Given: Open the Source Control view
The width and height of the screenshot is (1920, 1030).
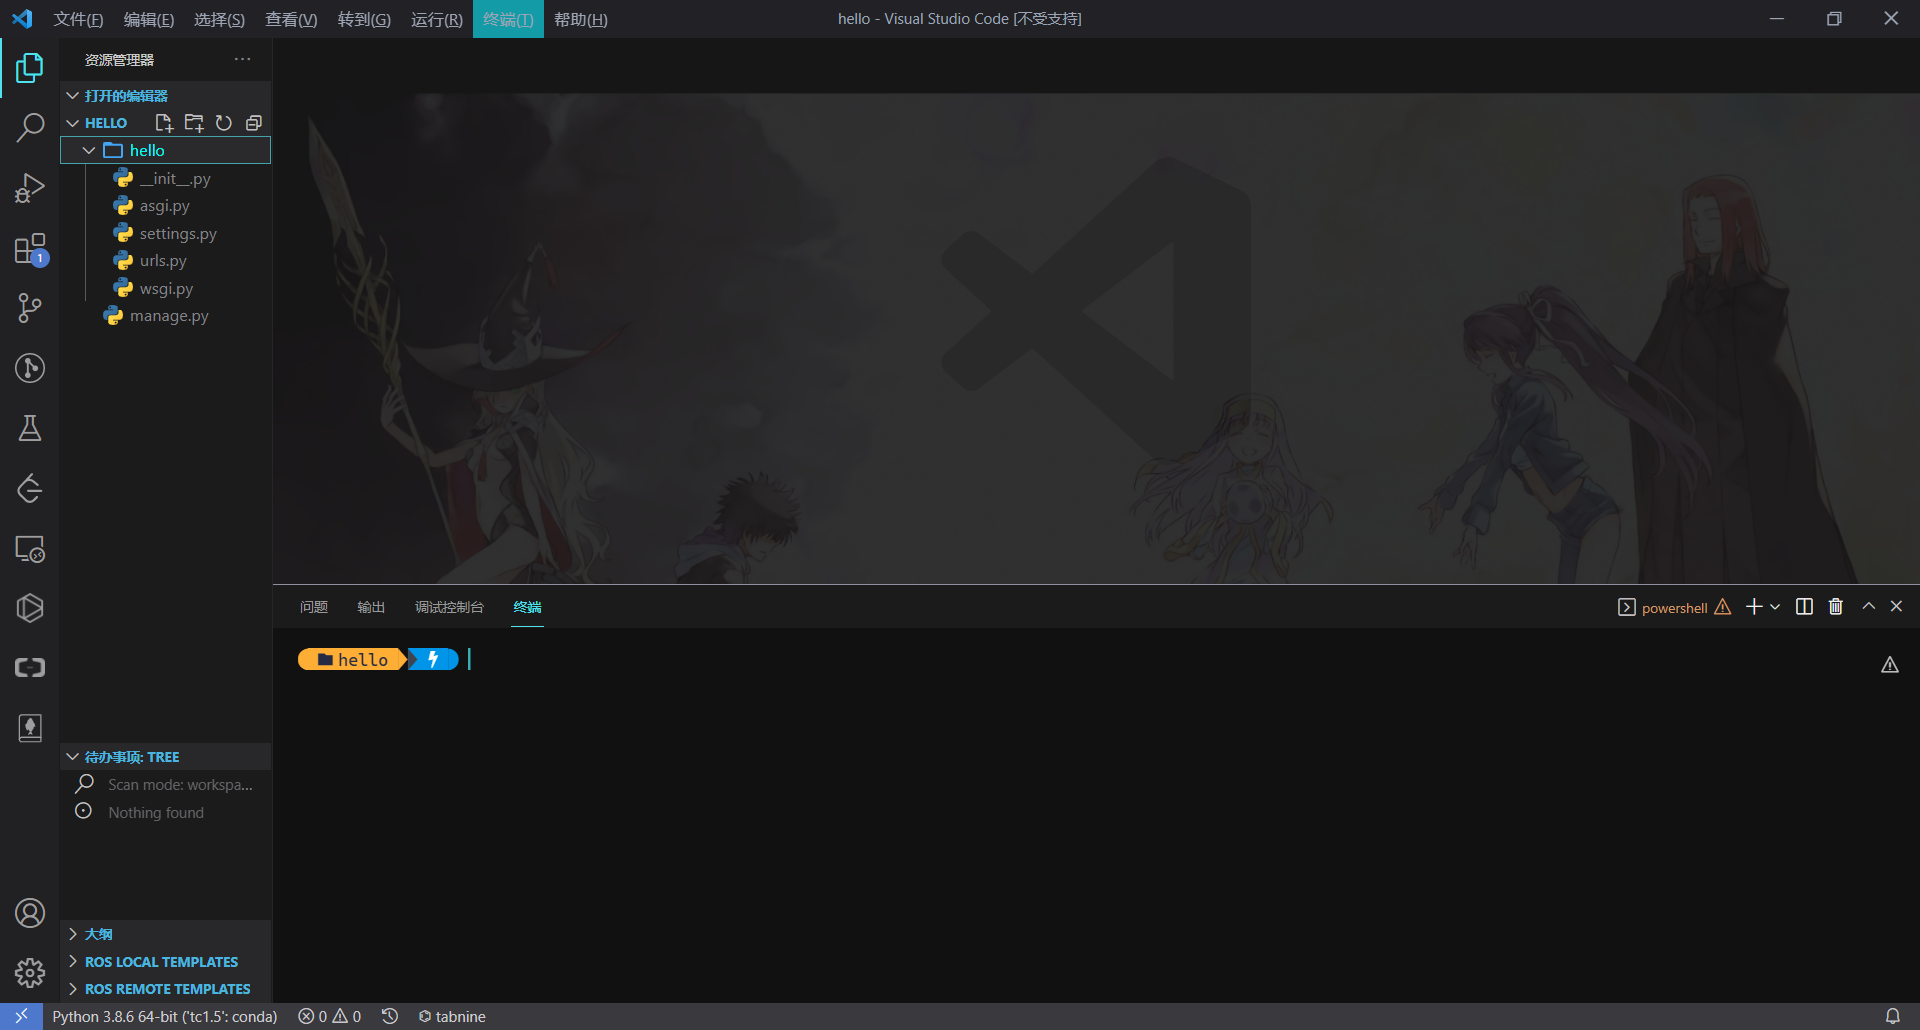Looking at the screenshot, I should coord(30,308).
